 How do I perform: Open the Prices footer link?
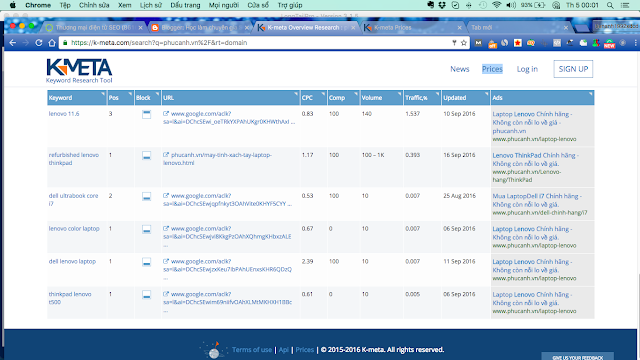(304, 350)
